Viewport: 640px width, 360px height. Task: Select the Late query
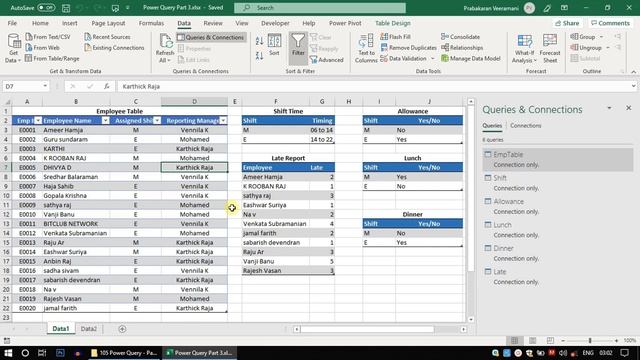[x=558, y=276]
